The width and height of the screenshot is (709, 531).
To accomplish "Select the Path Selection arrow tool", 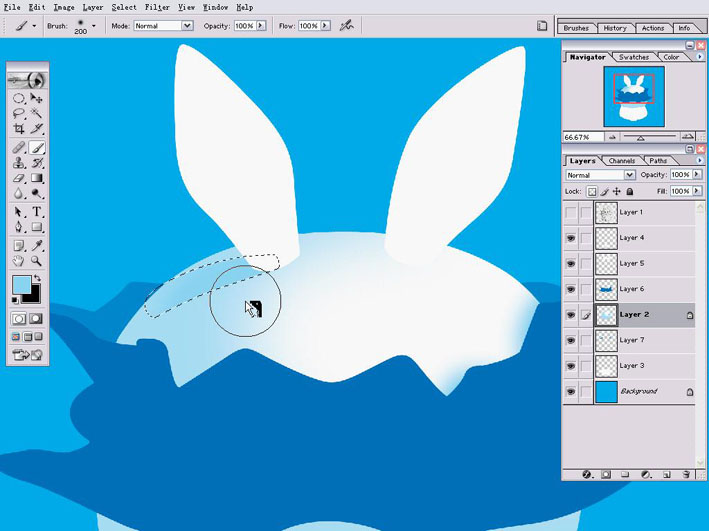I will [19, 212].
